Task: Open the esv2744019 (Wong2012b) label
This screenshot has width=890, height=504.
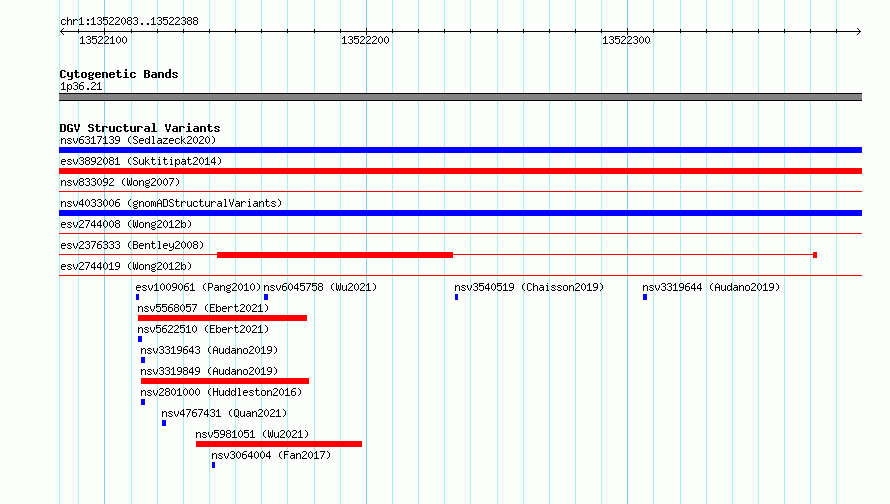Action: click(x=126, y=266)
